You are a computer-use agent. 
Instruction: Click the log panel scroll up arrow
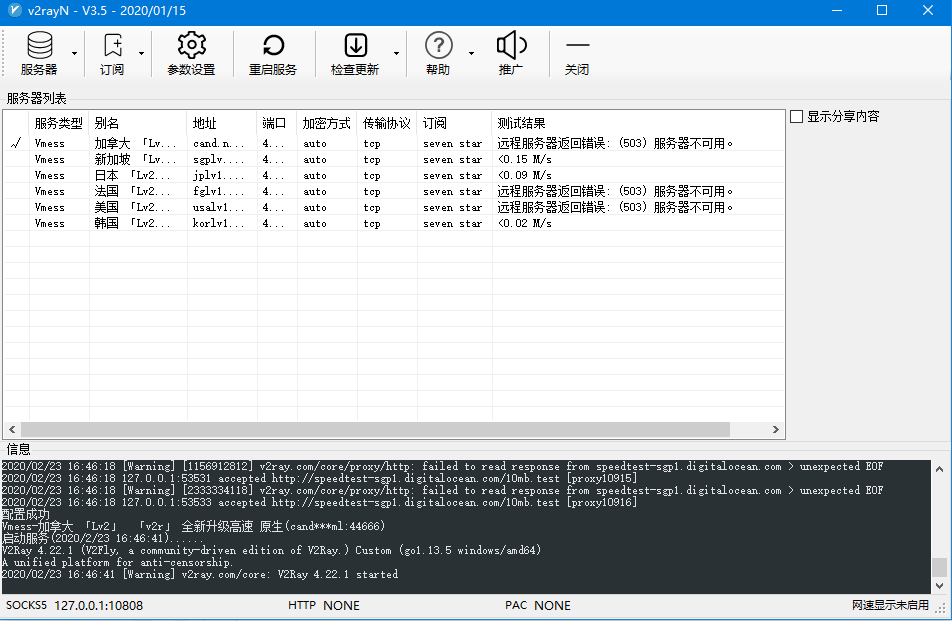click(x=939, y=469)
